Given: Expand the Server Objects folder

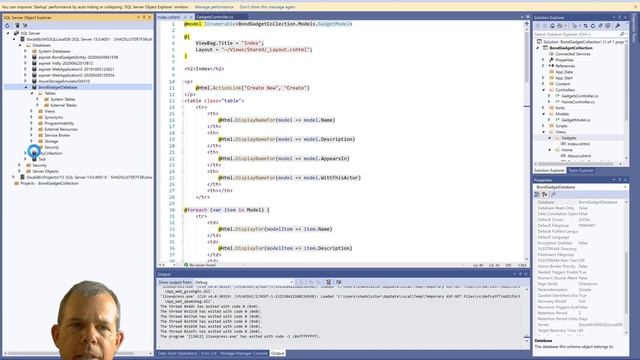Looking at the screenshot, I should [x=20, y=171].
